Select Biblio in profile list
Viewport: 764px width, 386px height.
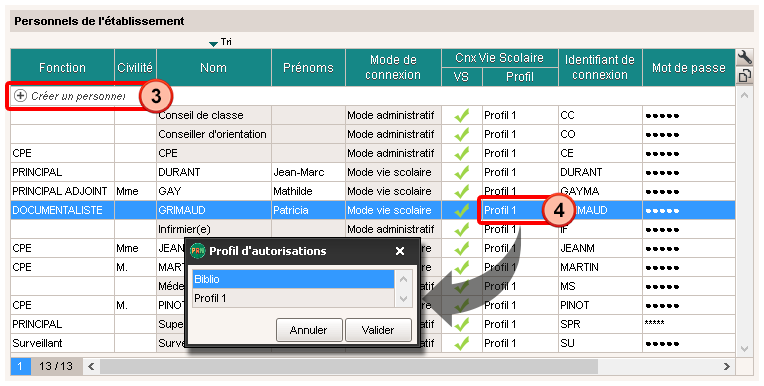coord(293,279)
